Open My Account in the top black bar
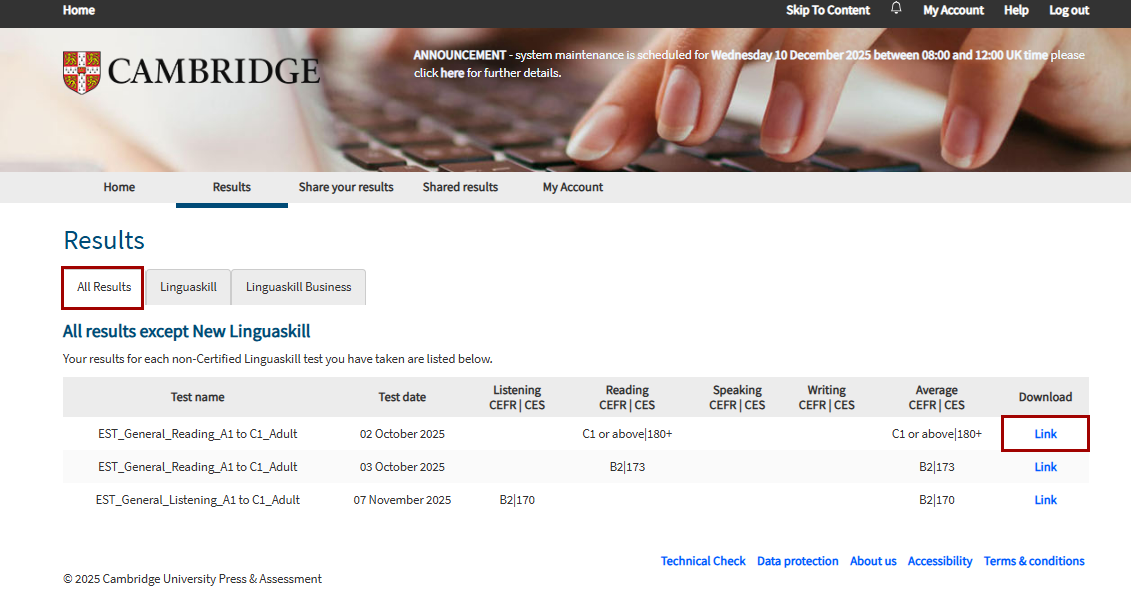The height and width of the screenshot is (594, 1131). click(x=953, y=10)
